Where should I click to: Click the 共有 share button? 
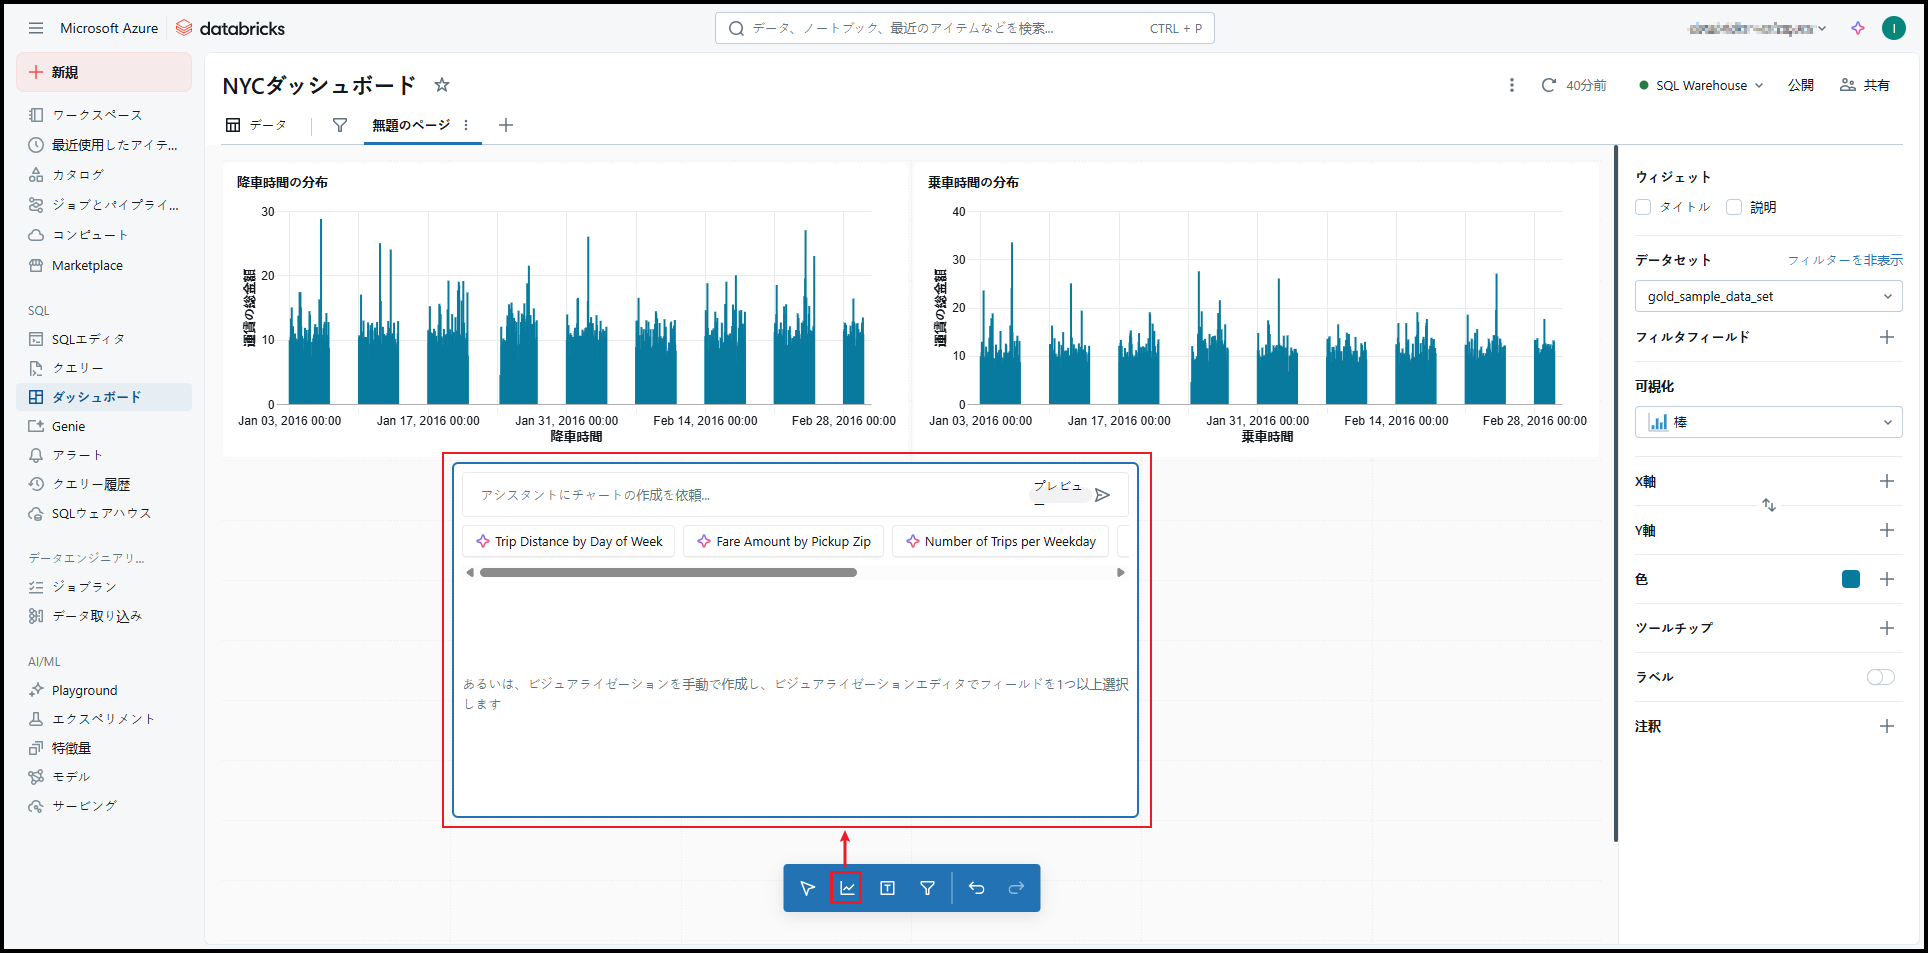pos(1865,85)
